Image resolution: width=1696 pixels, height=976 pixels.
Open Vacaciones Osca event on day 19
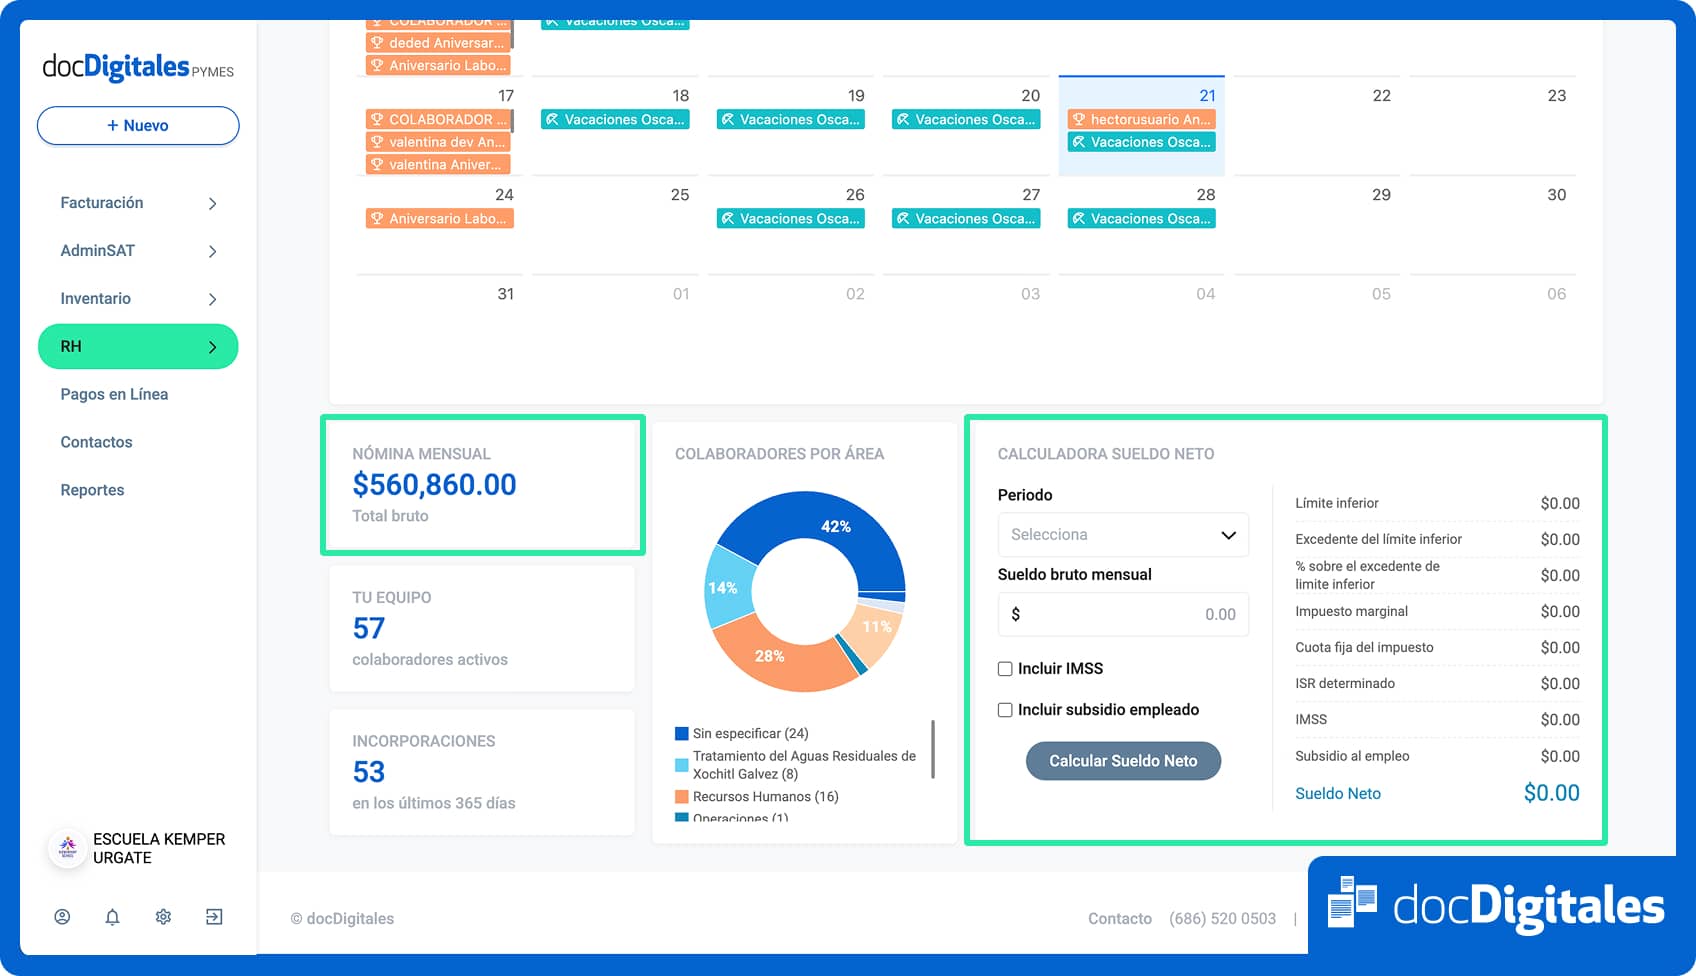tap(790, 119)
